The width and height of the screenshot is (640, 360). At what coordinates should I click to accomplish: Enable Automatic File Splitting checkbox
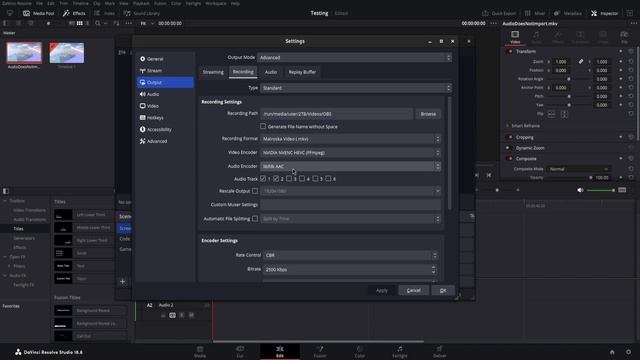[255, 219]
